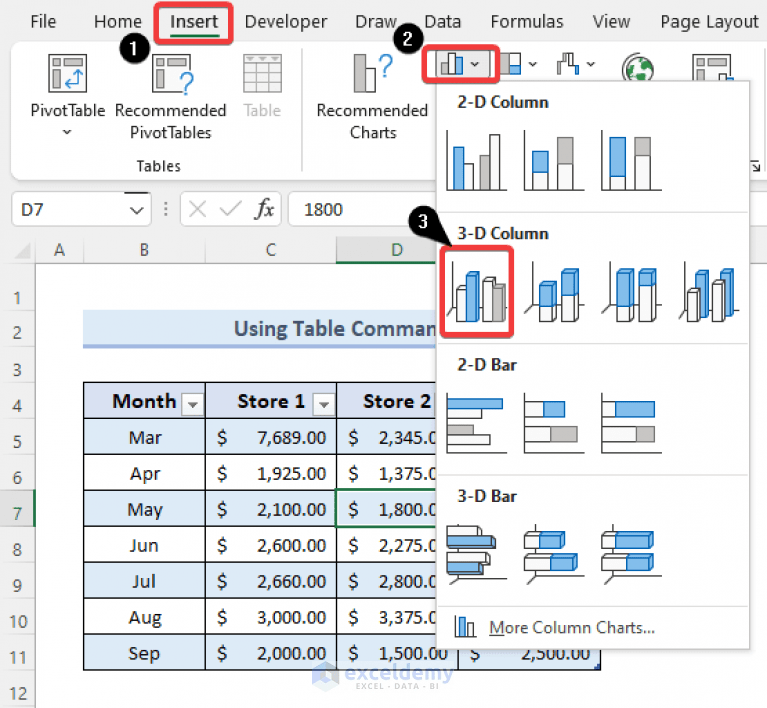
Task: Confirm the formula bar entry
Action: click(230, 209)
